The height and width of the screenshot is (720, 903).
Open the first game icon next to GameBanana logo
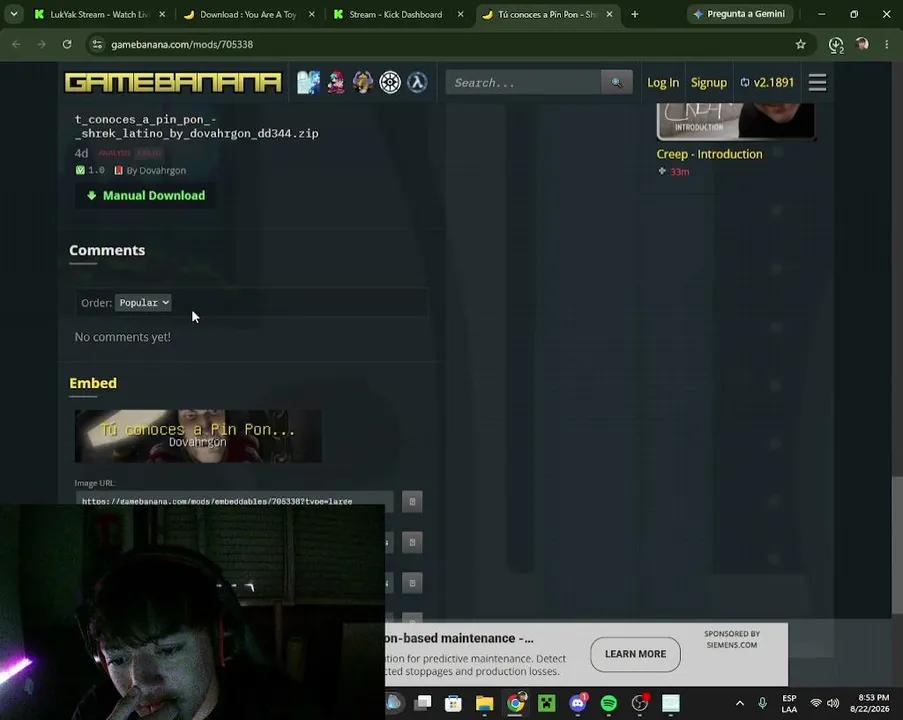point(308,82)
